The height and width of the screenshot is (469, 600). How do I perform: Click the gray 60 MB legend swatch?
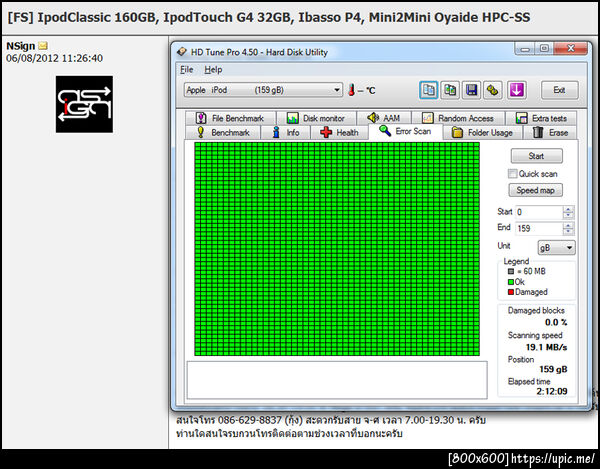click(x=510, y=271)
